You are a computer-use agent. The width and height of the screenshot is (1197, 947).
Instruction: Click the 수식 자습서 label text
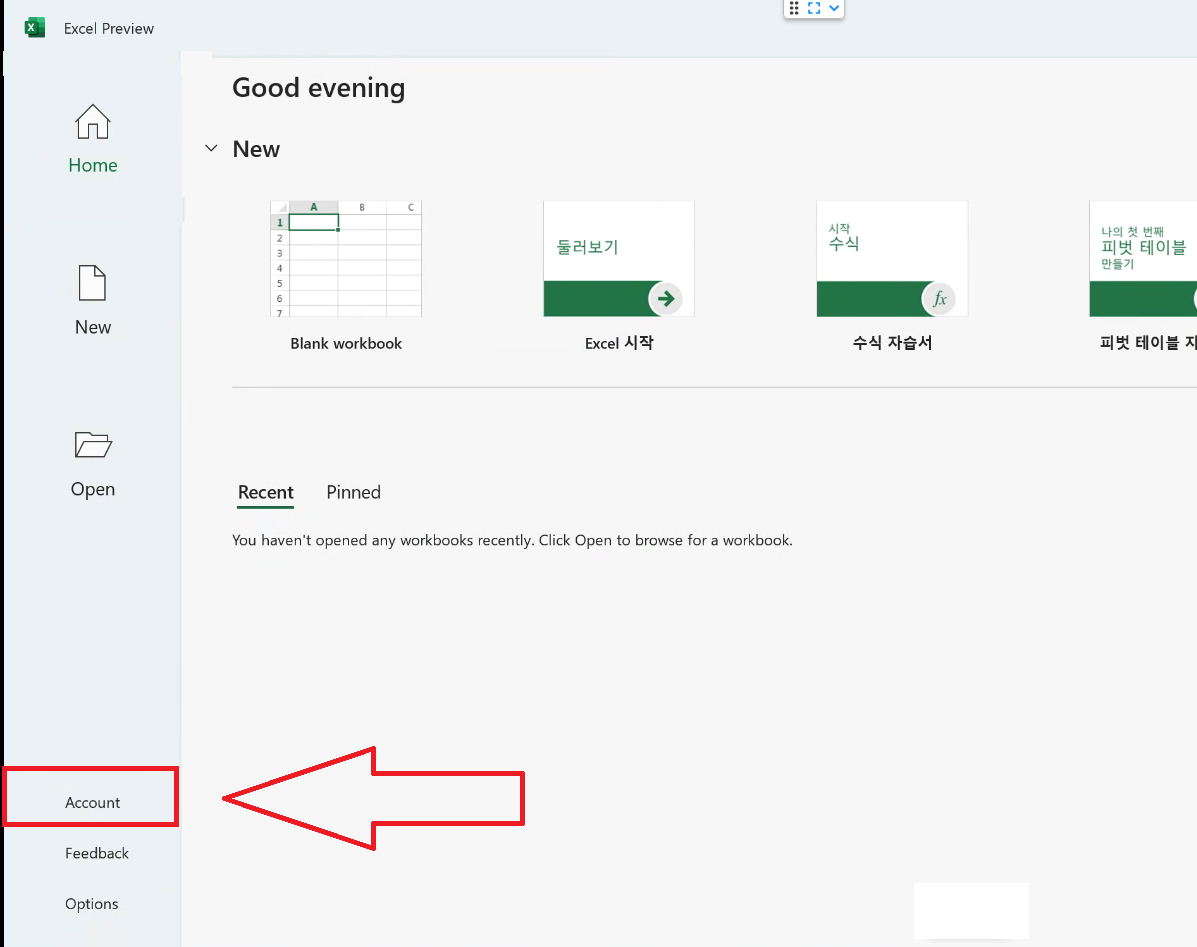click(892, 343)
